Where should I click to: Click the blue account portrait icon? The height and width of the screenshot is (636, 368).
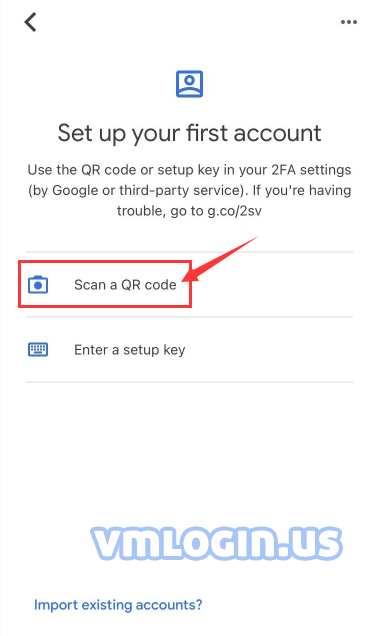tap(189, 84)
